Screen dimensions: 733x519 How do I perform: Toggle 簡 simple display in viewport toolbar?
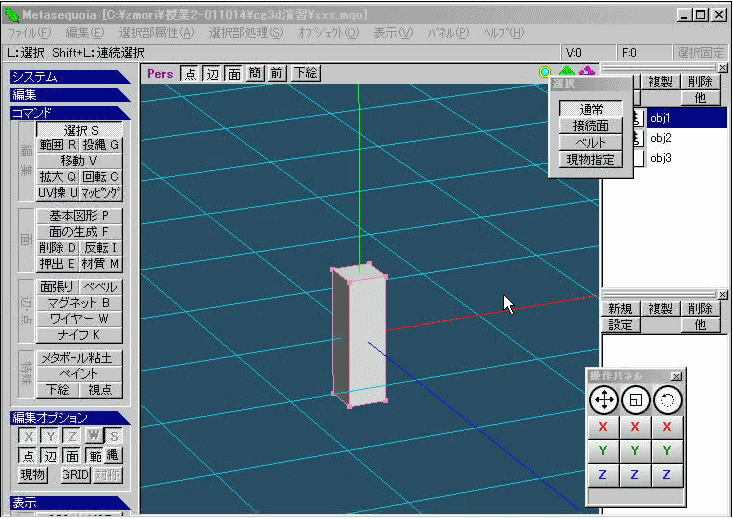coord(255,73)
